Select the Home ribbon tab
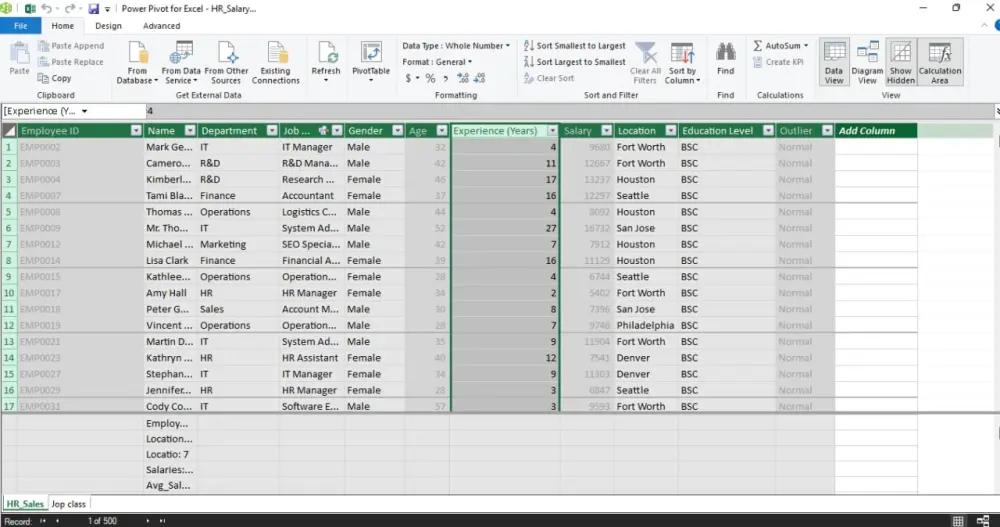 pos(62,26)
